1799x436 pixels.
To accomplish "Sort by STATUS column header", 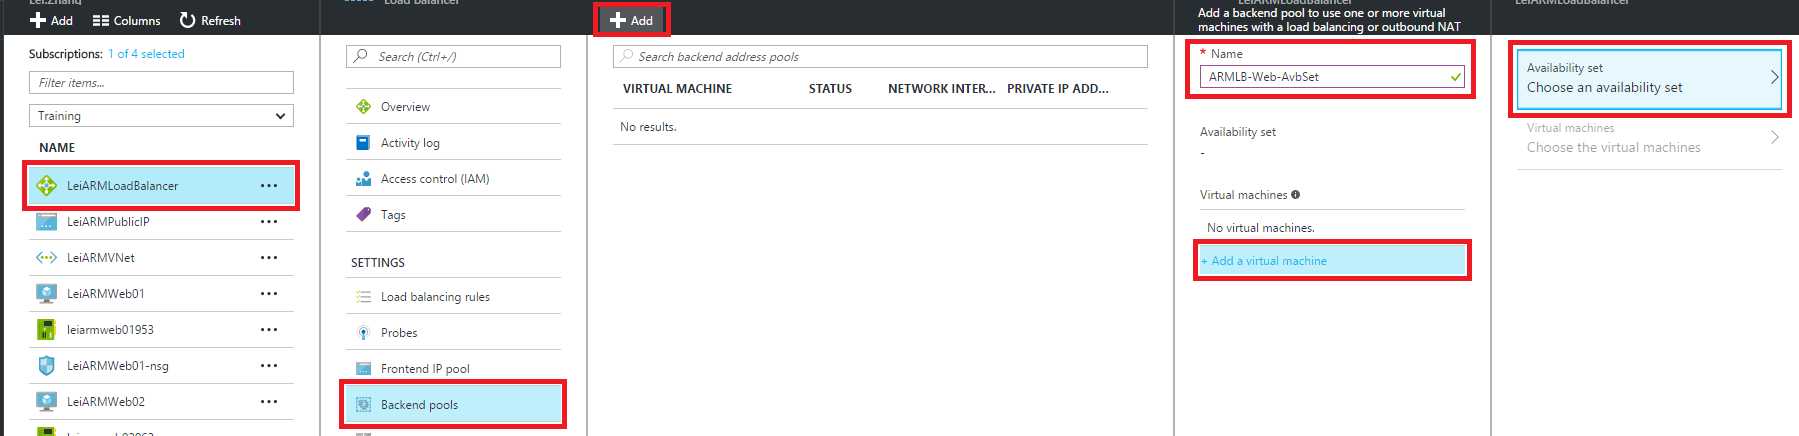I will [x=830, y=89].
